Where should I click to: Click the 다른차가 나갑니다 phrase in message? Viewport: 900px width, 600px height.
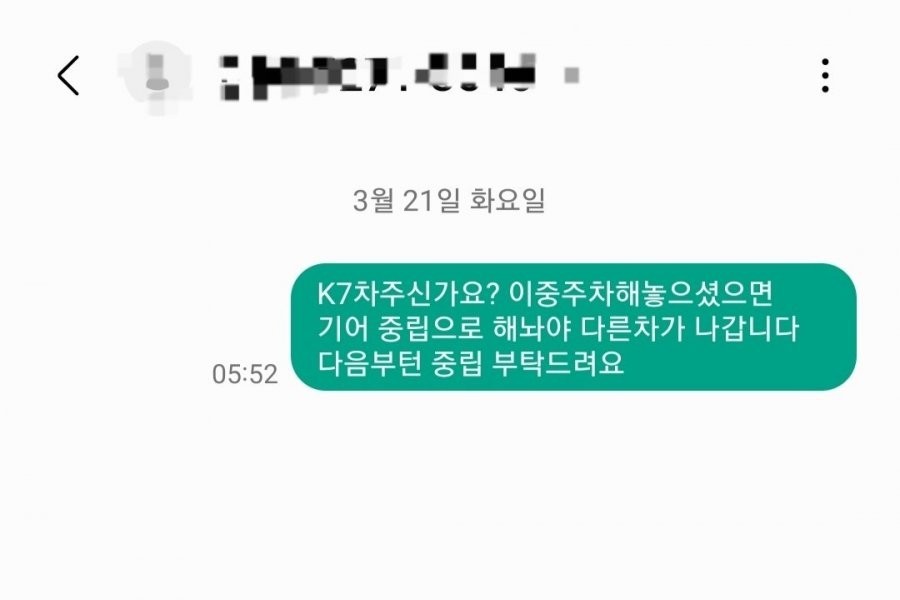pos(690,328)
